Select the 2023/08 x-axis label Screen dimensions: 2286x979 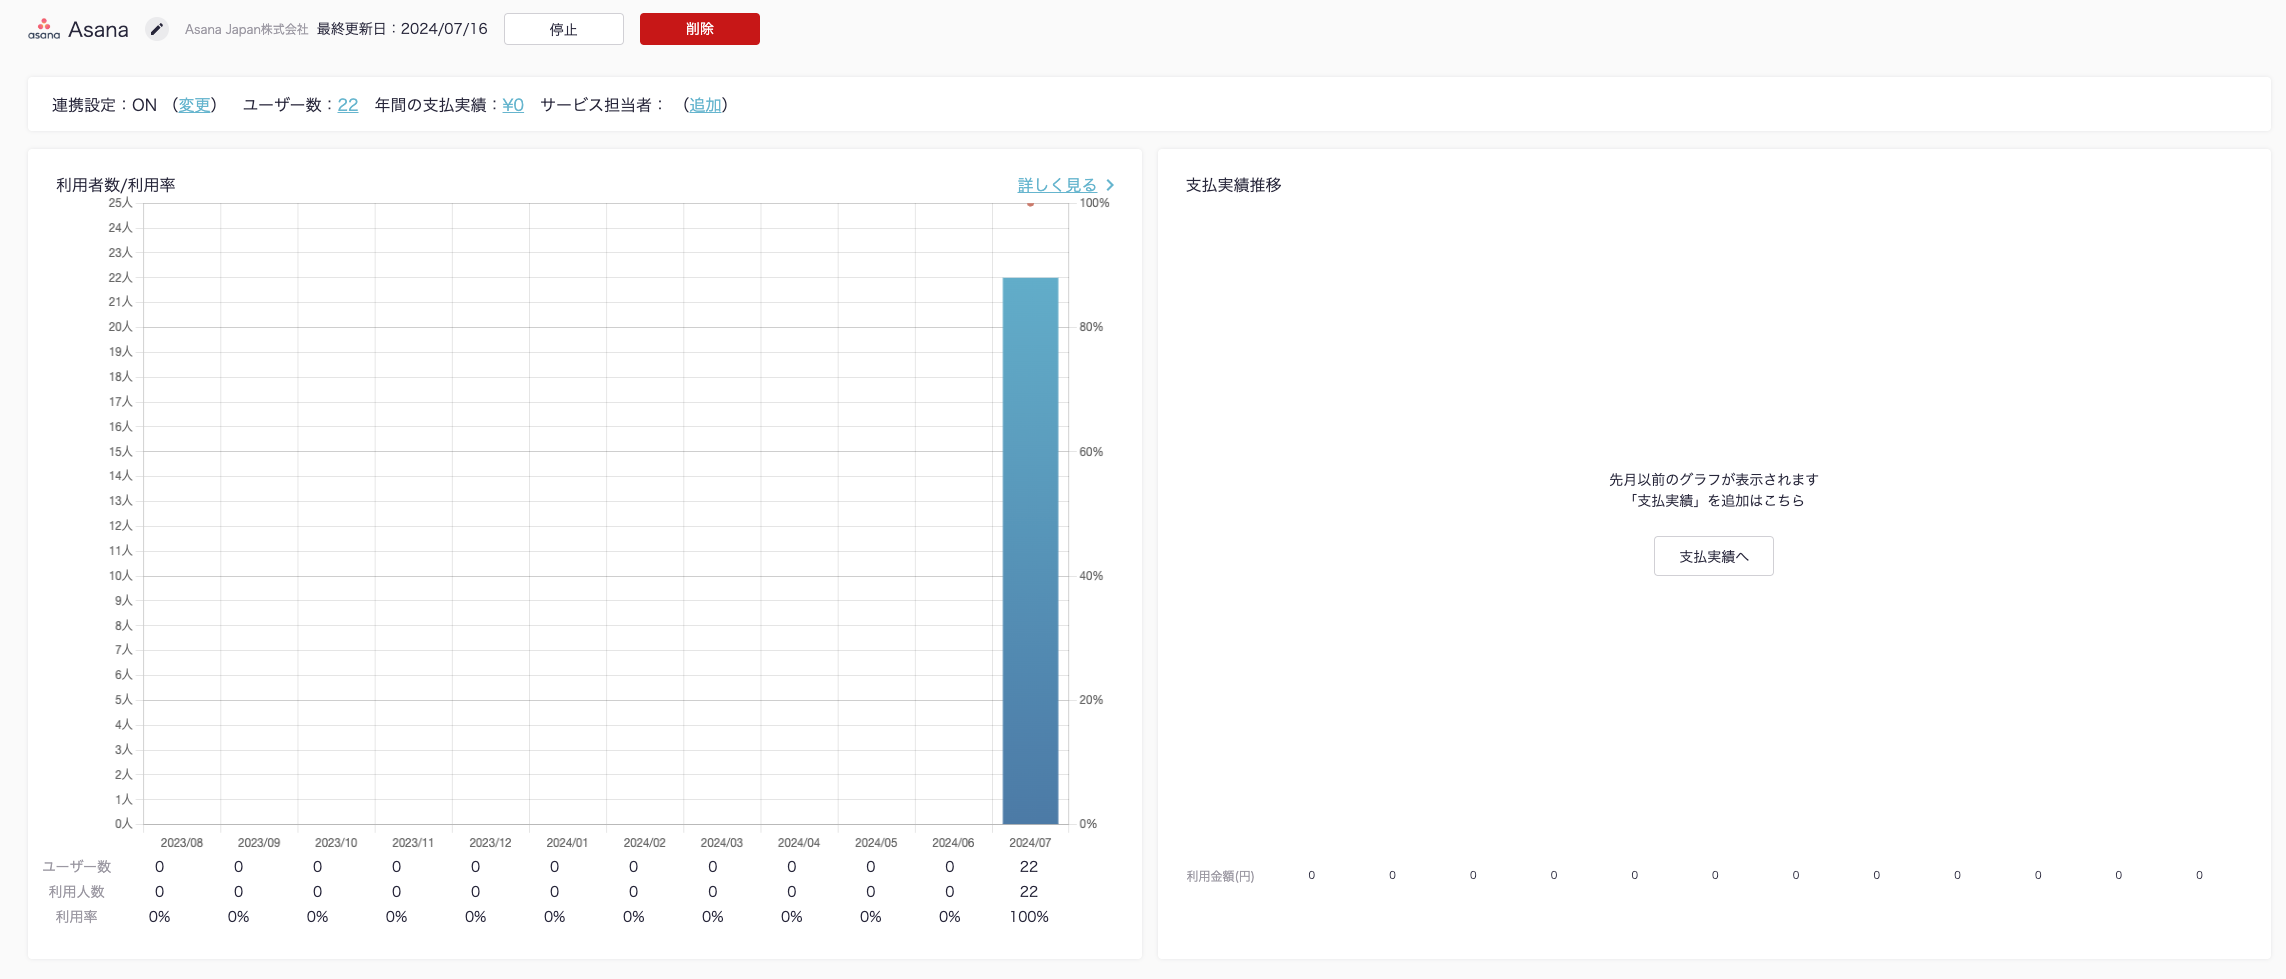pos(181,843)
